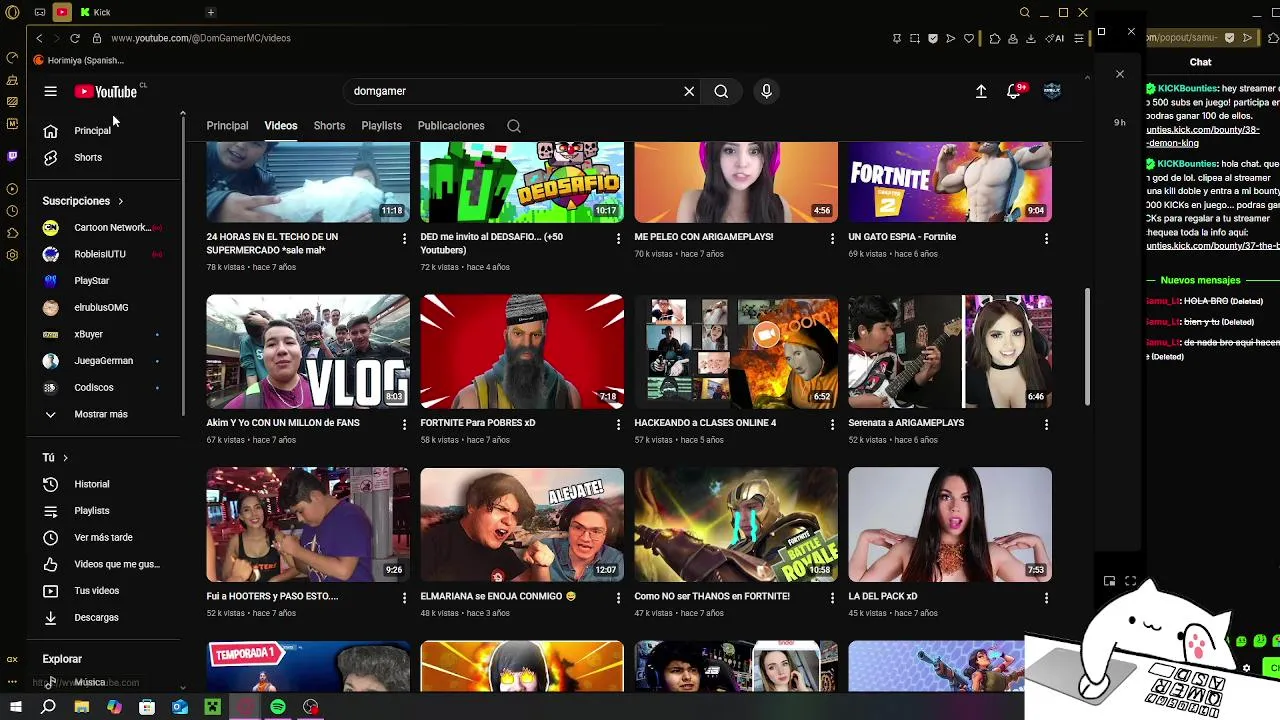Screen dimensions: 1280x720
Task: Open options menu for FORTNITE Para POBRES xD
Action: click(x=618, y=424)
